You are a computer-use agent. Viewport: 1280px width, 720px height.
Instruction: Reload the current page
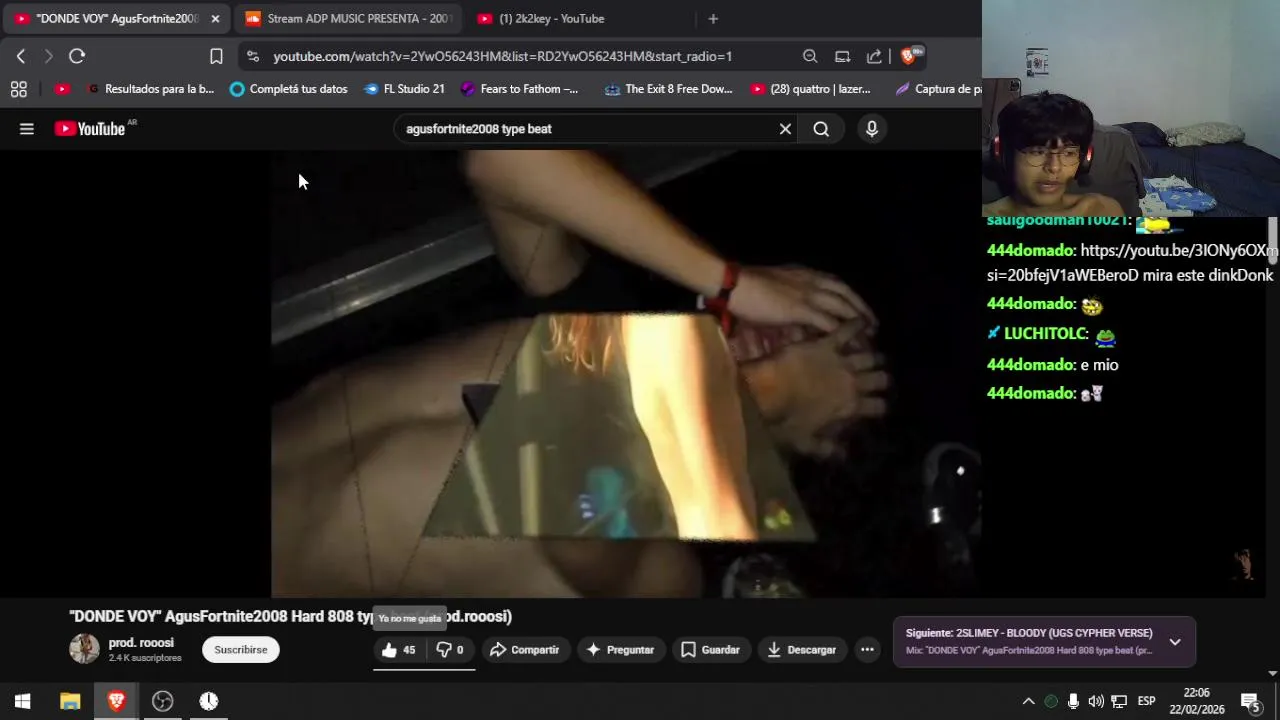tap(77, 56)
